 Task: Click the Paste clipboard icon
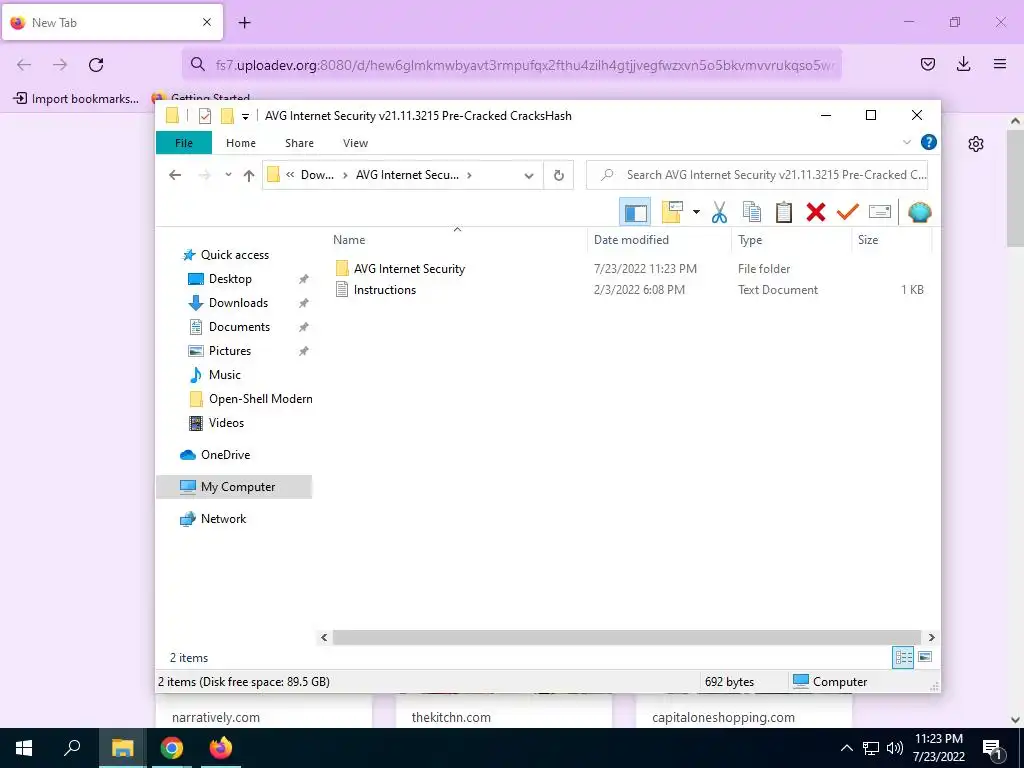[784, 212]
